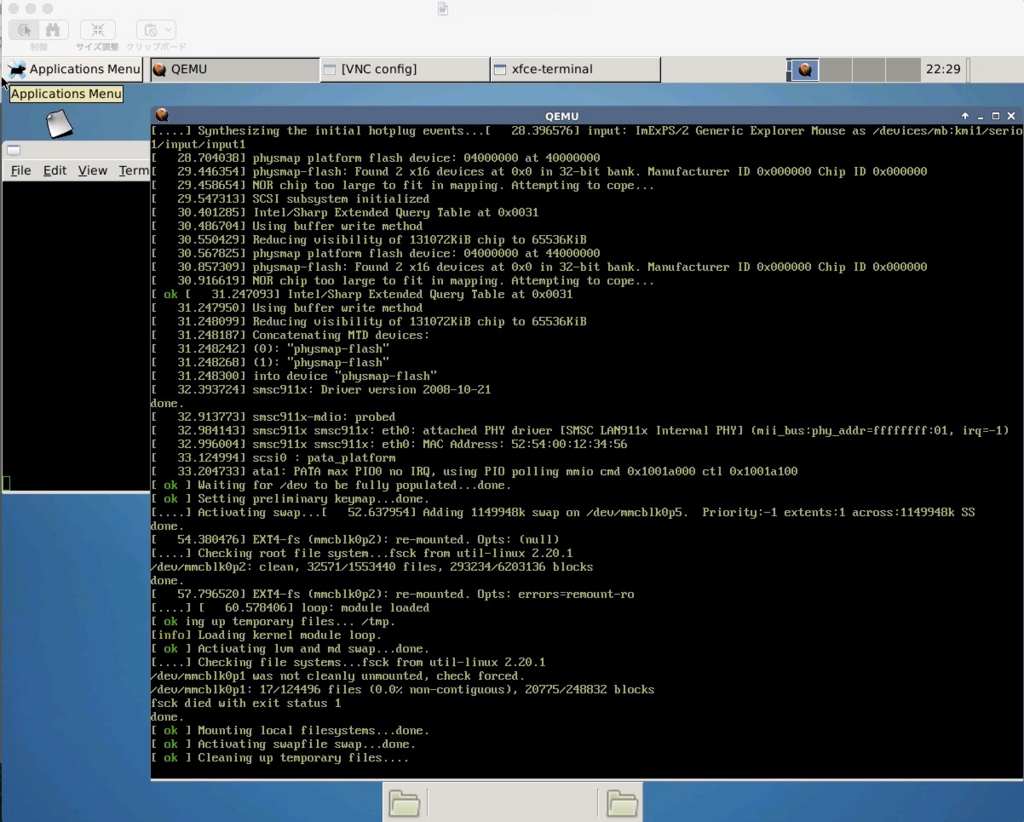Click the QEMU window title bar icon
Image resolution: width=1024 pixels, height=822 pixels.
pos(162,115)
